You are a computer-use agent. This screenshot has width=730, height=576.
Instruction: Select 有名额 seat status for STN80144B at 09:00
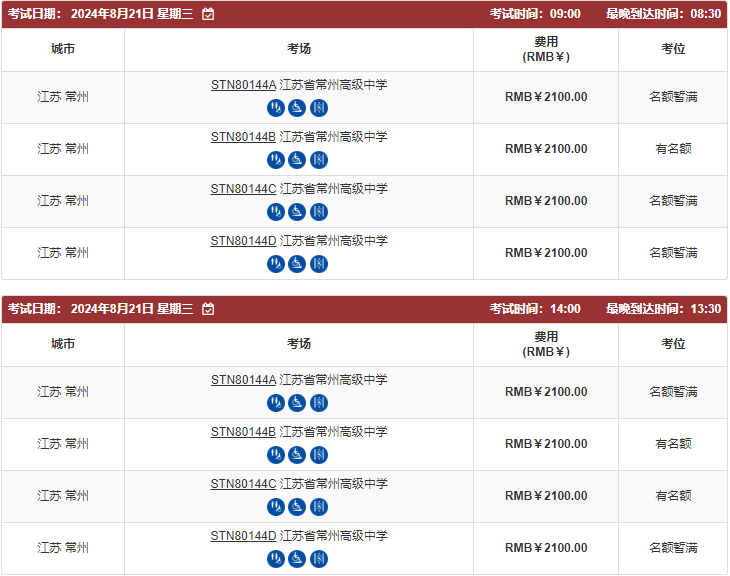point(673,149)
